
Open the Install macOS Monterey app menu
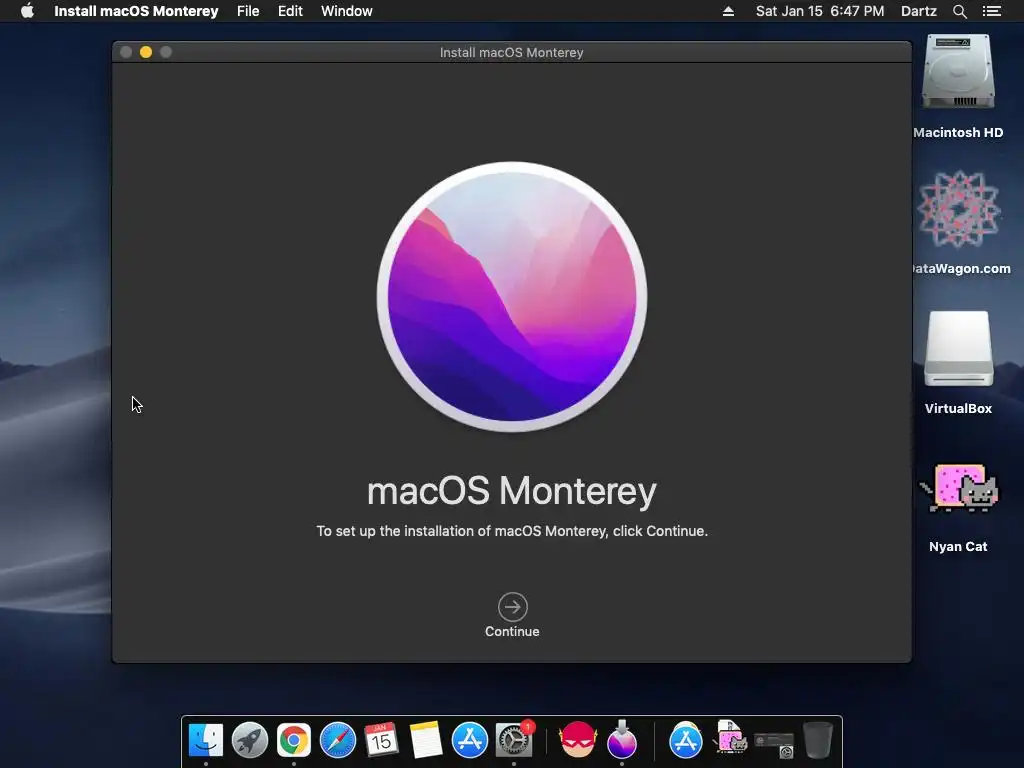point(136,11)
